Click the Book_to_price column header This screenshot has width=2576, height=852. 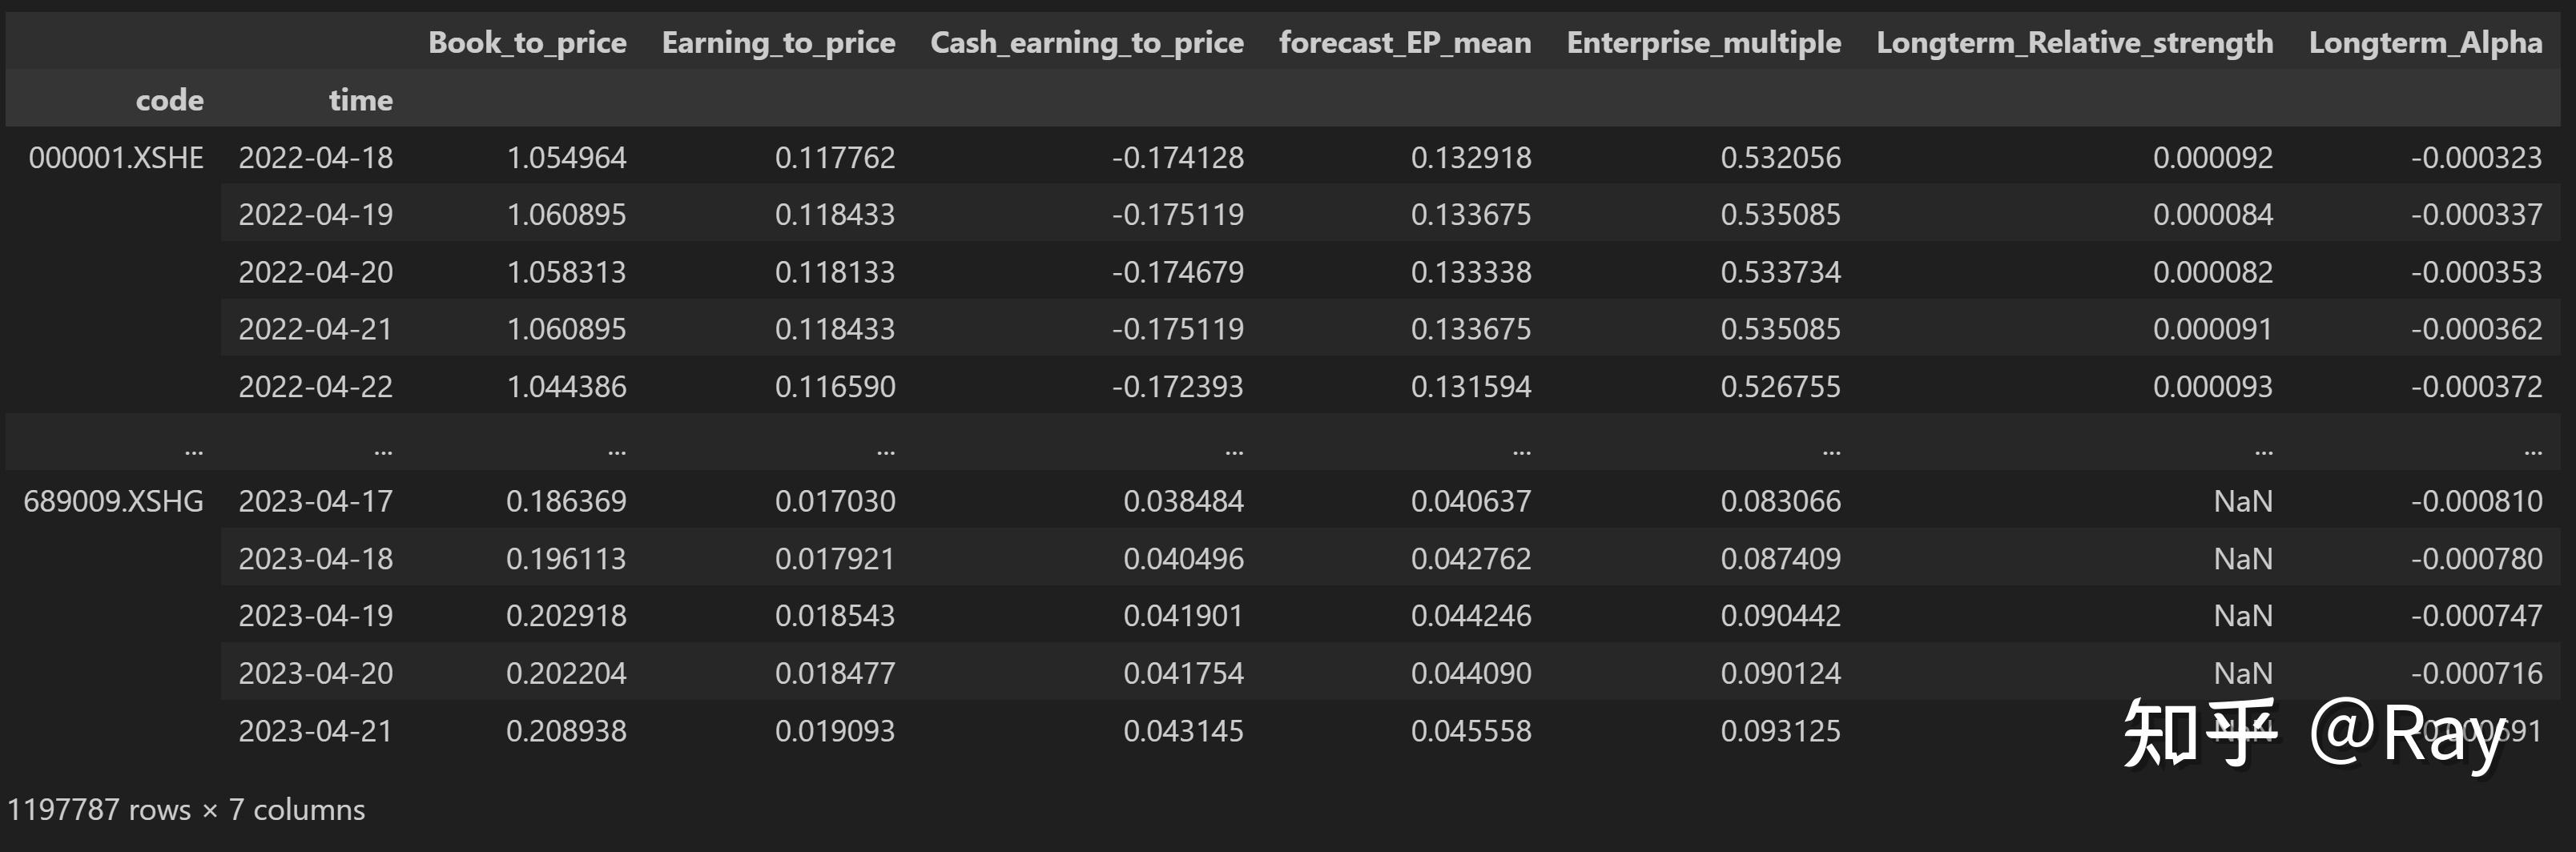click(527, 42)
